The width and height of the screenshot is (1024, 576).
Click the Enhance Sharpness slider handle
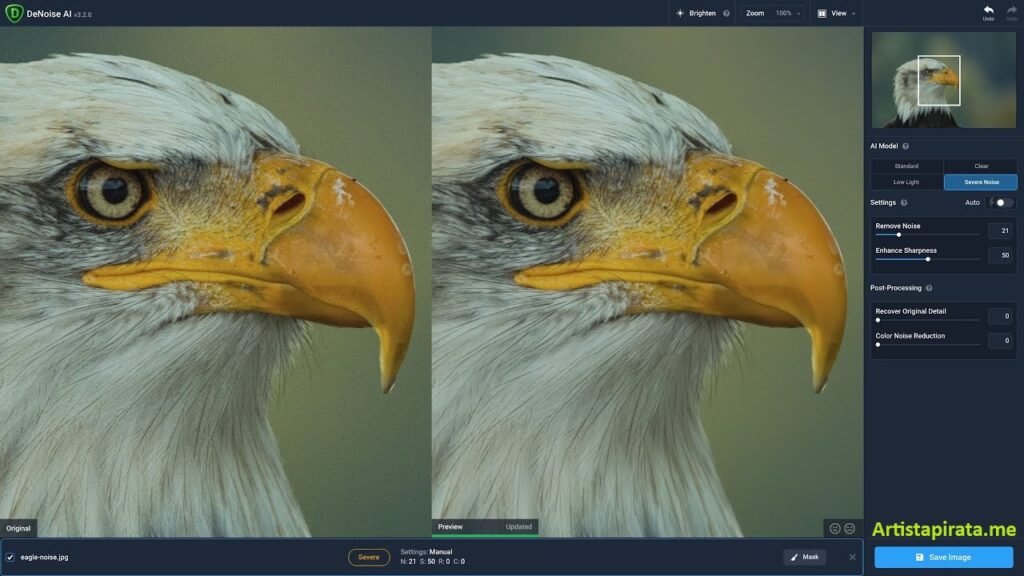pos(928,259)
